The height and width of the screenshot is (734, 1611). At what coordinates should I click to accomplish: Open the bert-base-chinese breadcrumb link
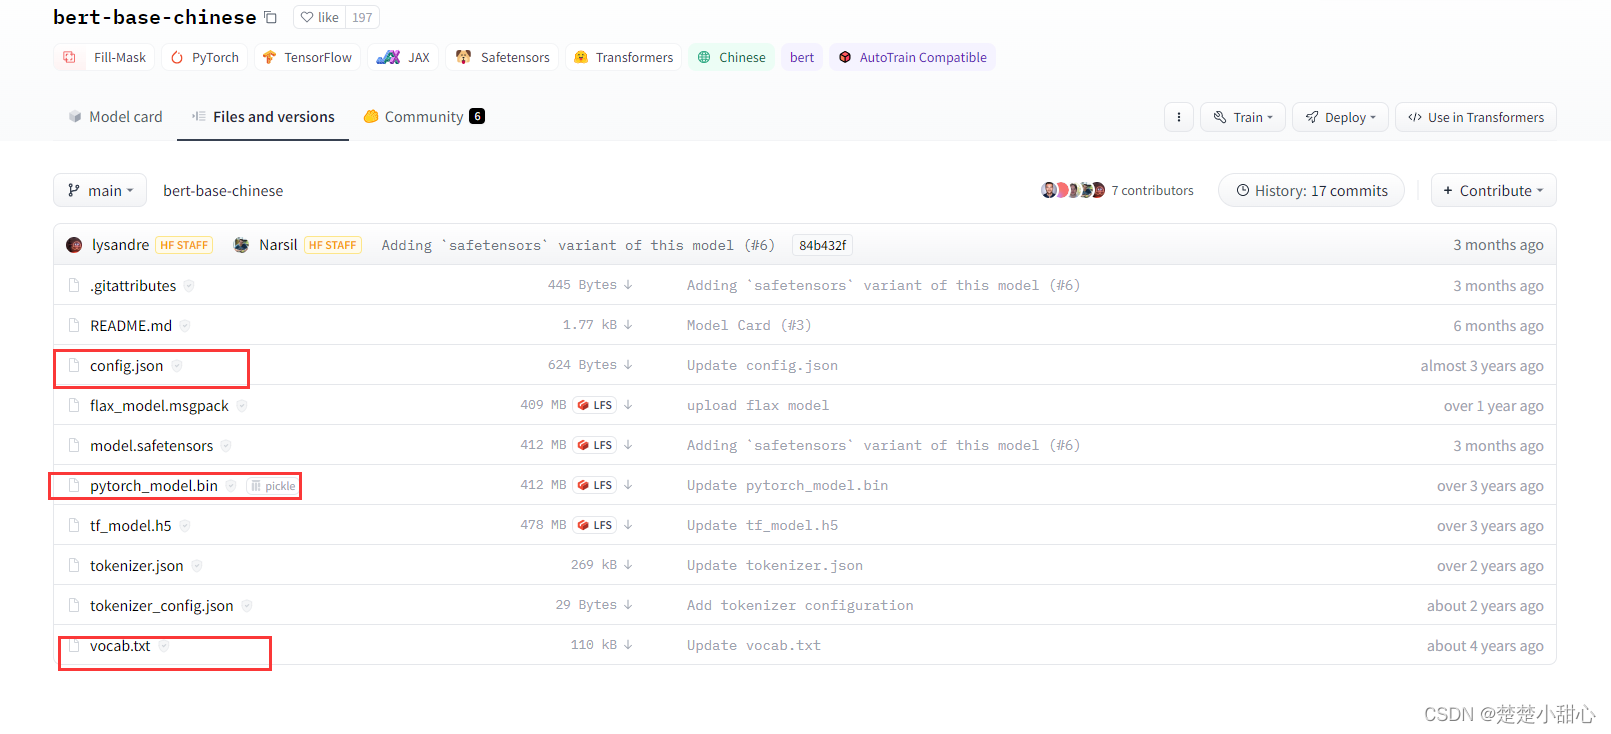tap(223, 190)
